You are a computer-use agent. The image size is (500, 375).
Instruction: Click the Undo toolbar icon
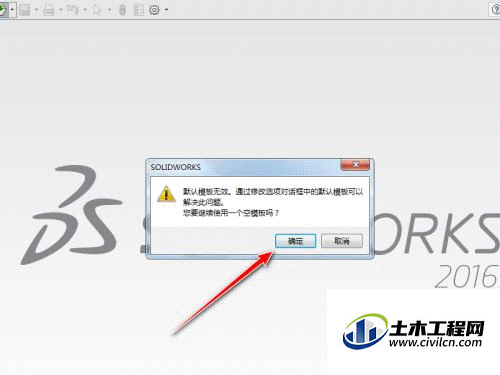pyautogui.click(x=73, y=10)
